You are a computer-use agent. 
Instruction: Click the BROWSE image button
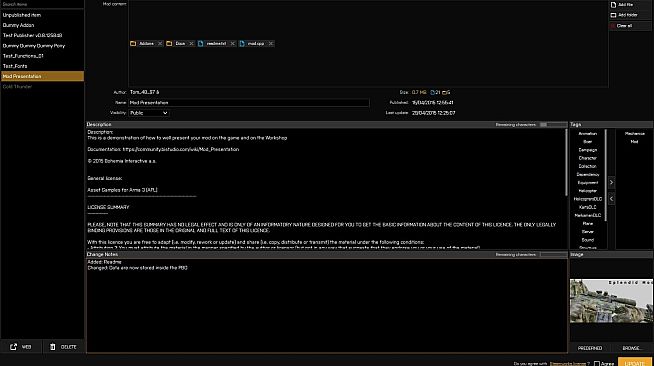(x=632, y=348)
